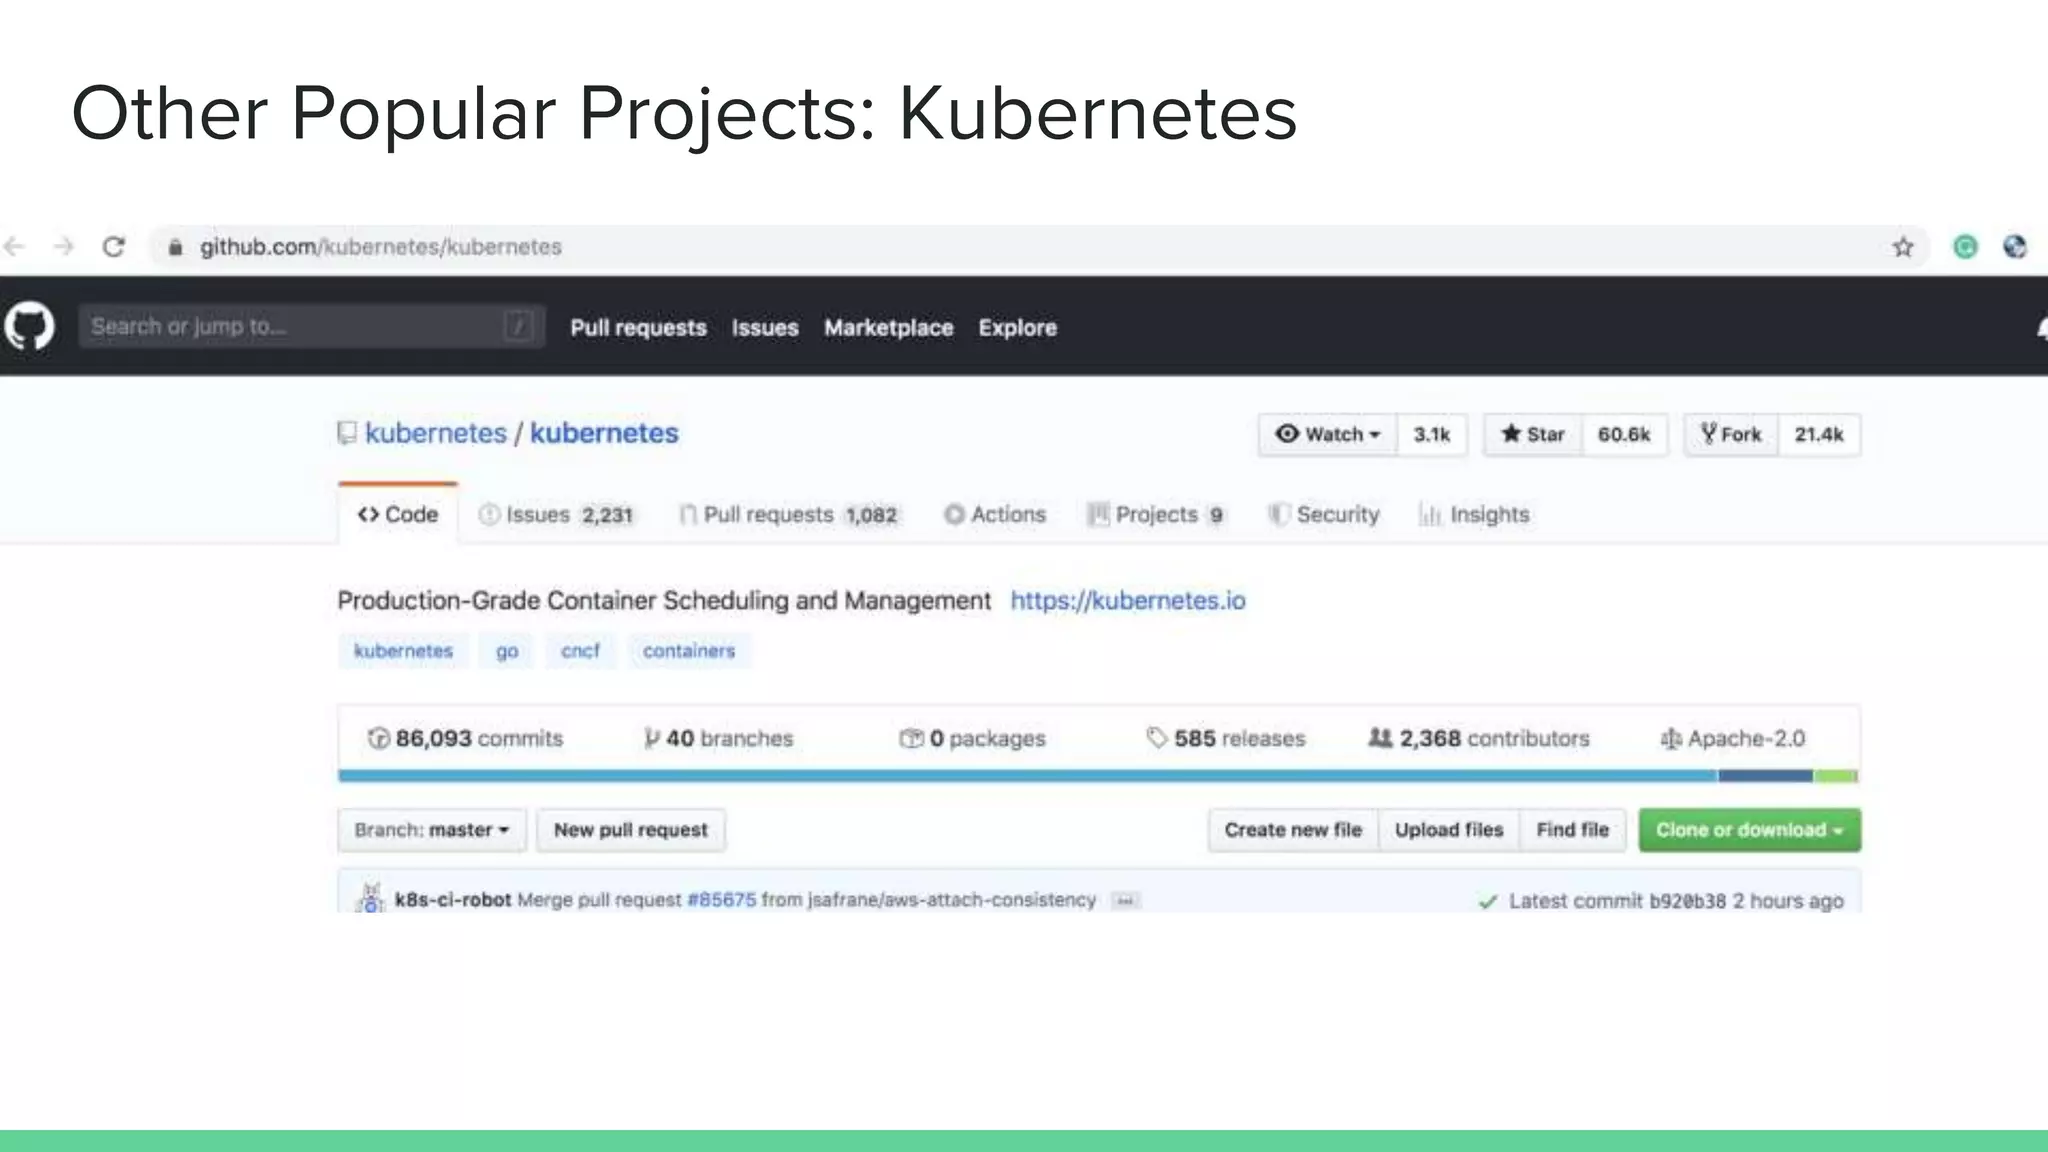Open the Issues tab with 2,231
2048x1152 pixels.
coord(556,514)
